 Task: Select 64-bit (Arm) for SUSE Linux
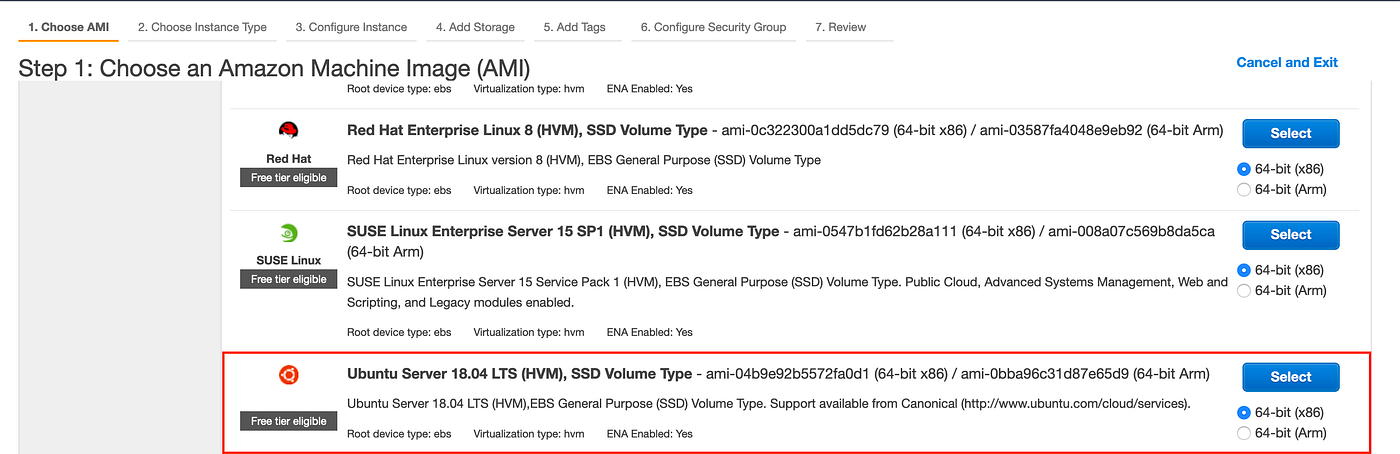(1244, 291)
